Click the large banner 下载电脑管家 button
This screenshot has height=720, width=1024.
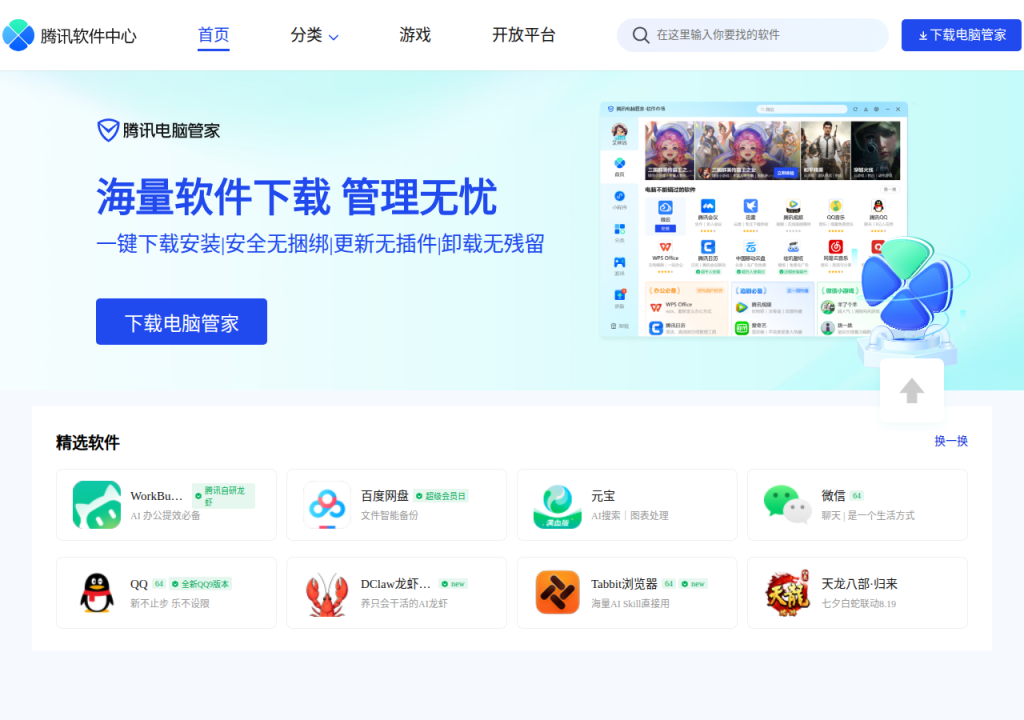coord(182,322)
